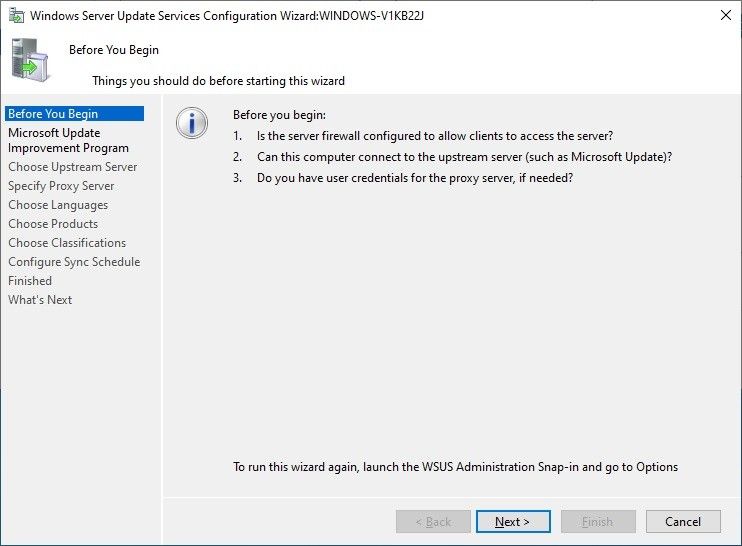Image resolution: width=742 pixels, height=546 pixels.
Task: Click Specify Proxy Server step
Action: pyautogui.click(x=61, y=186)
